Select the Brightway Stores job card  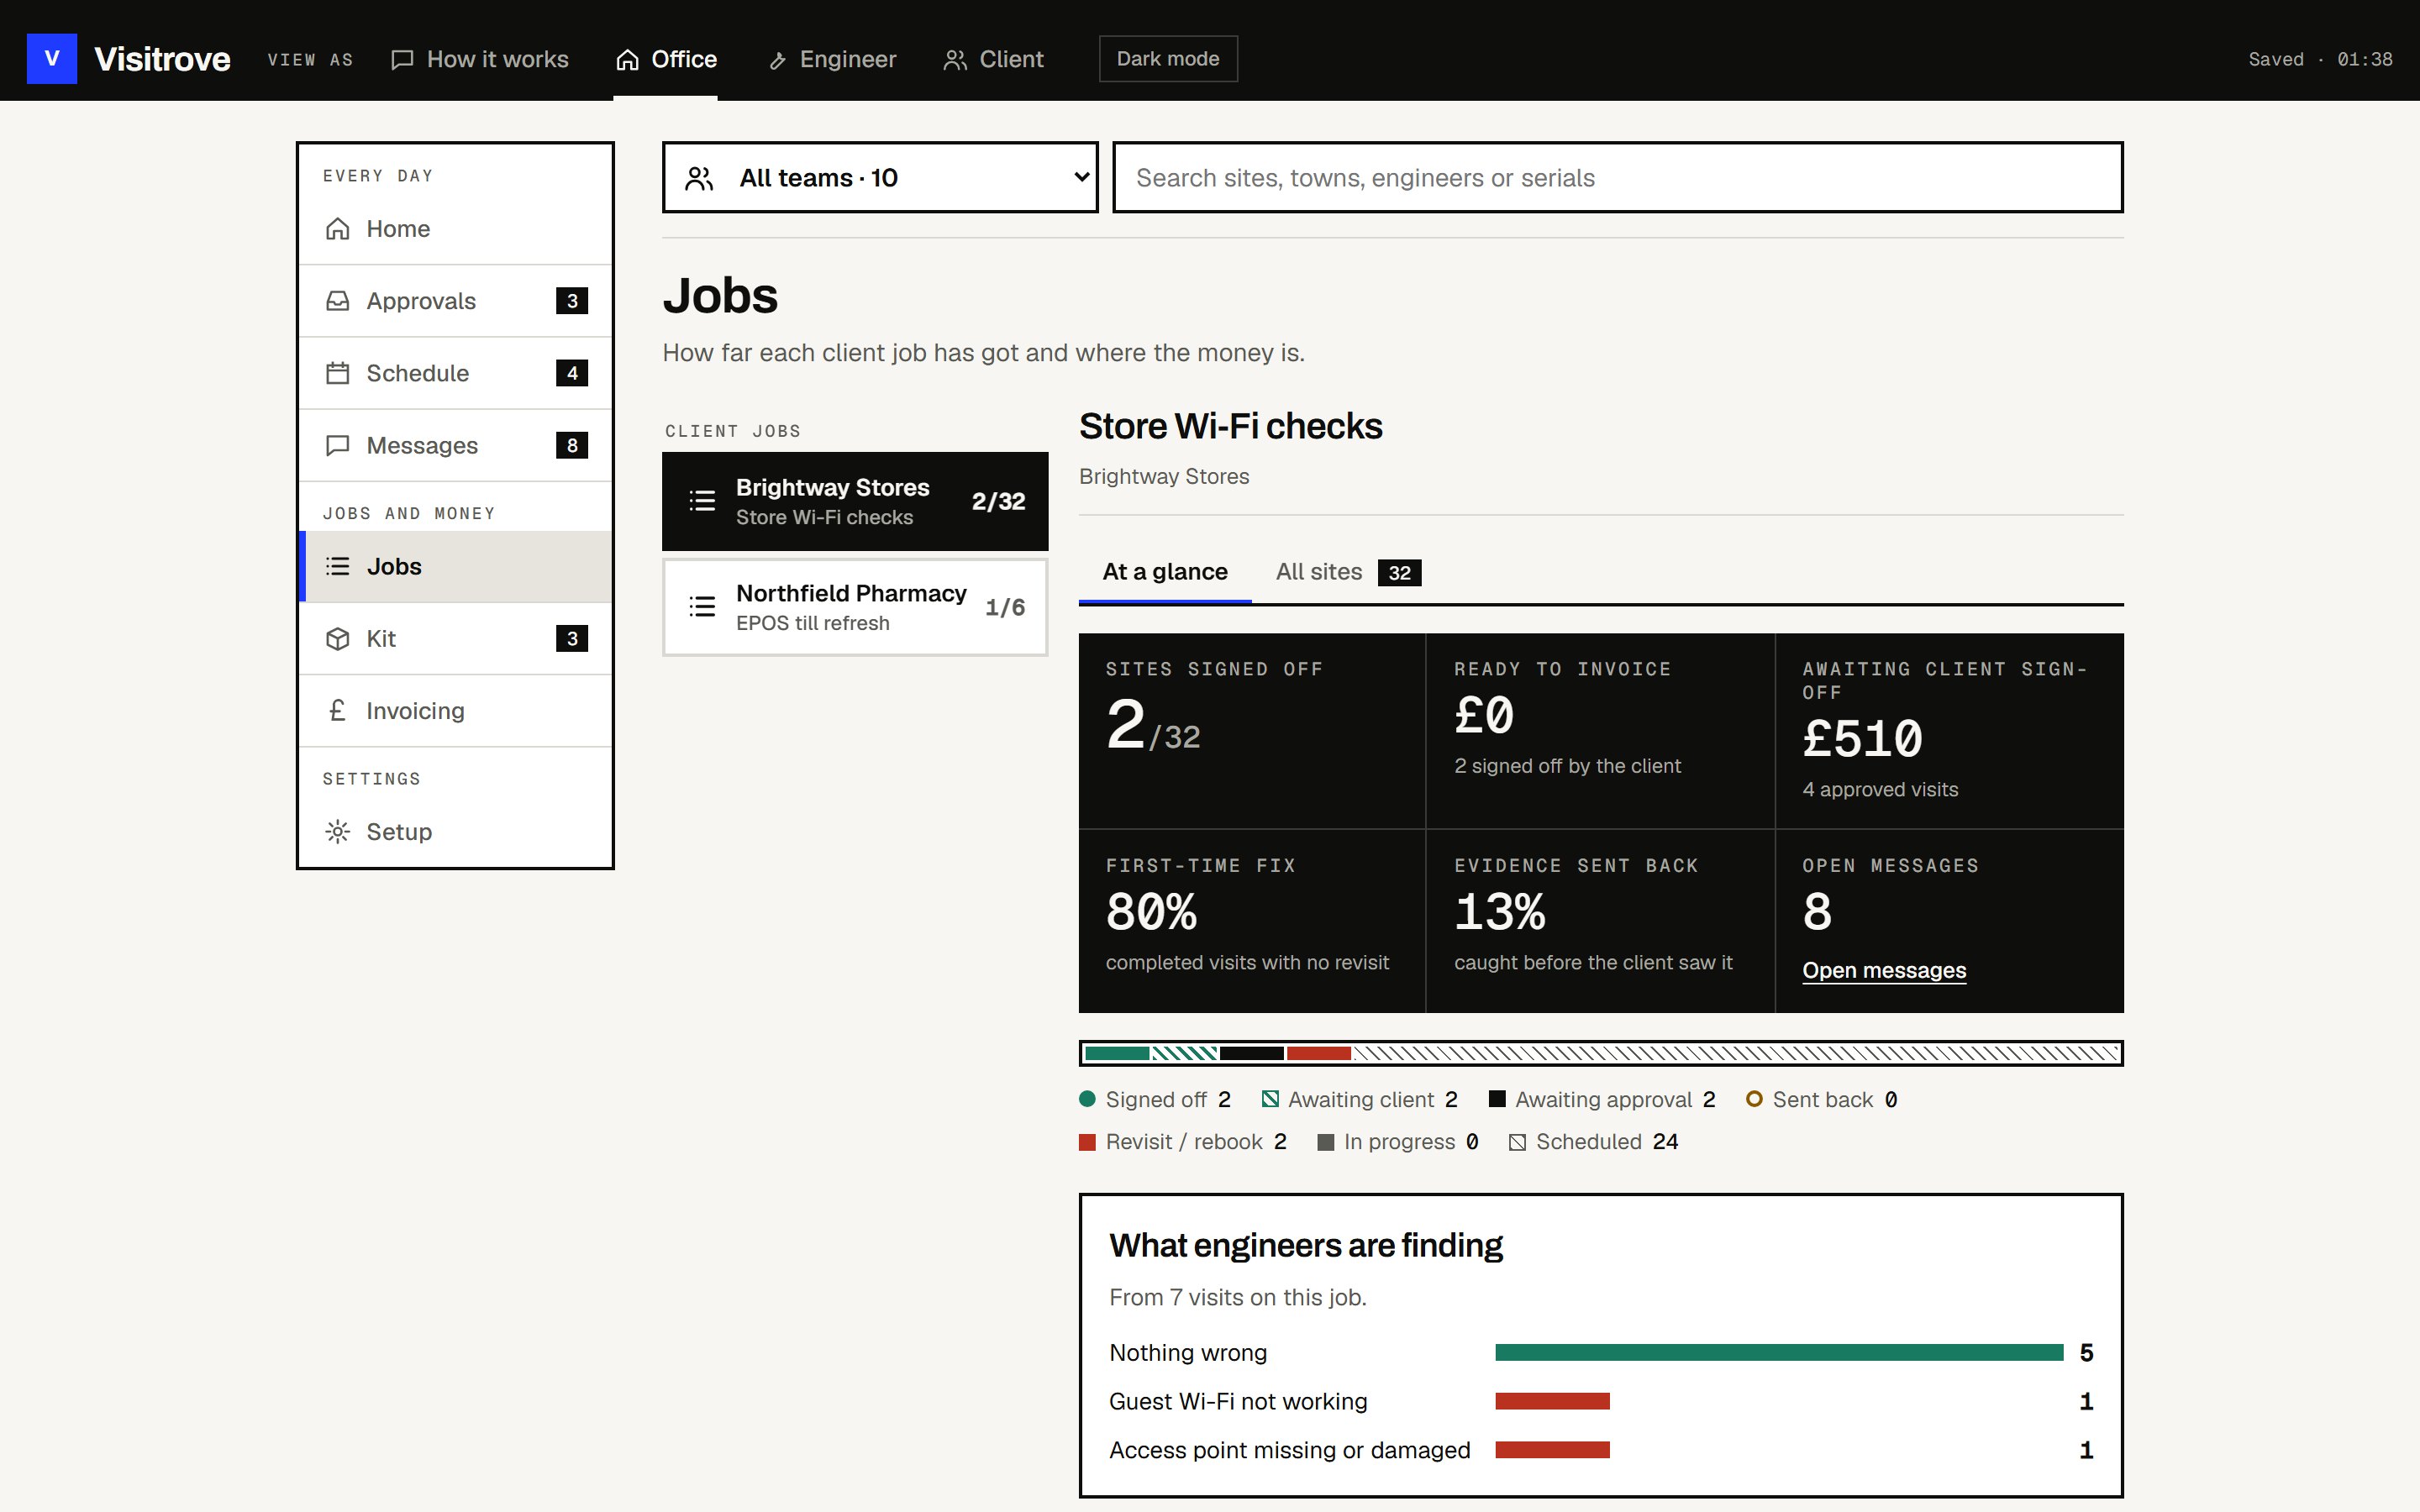pyautogui.click(x=855, y=501)
